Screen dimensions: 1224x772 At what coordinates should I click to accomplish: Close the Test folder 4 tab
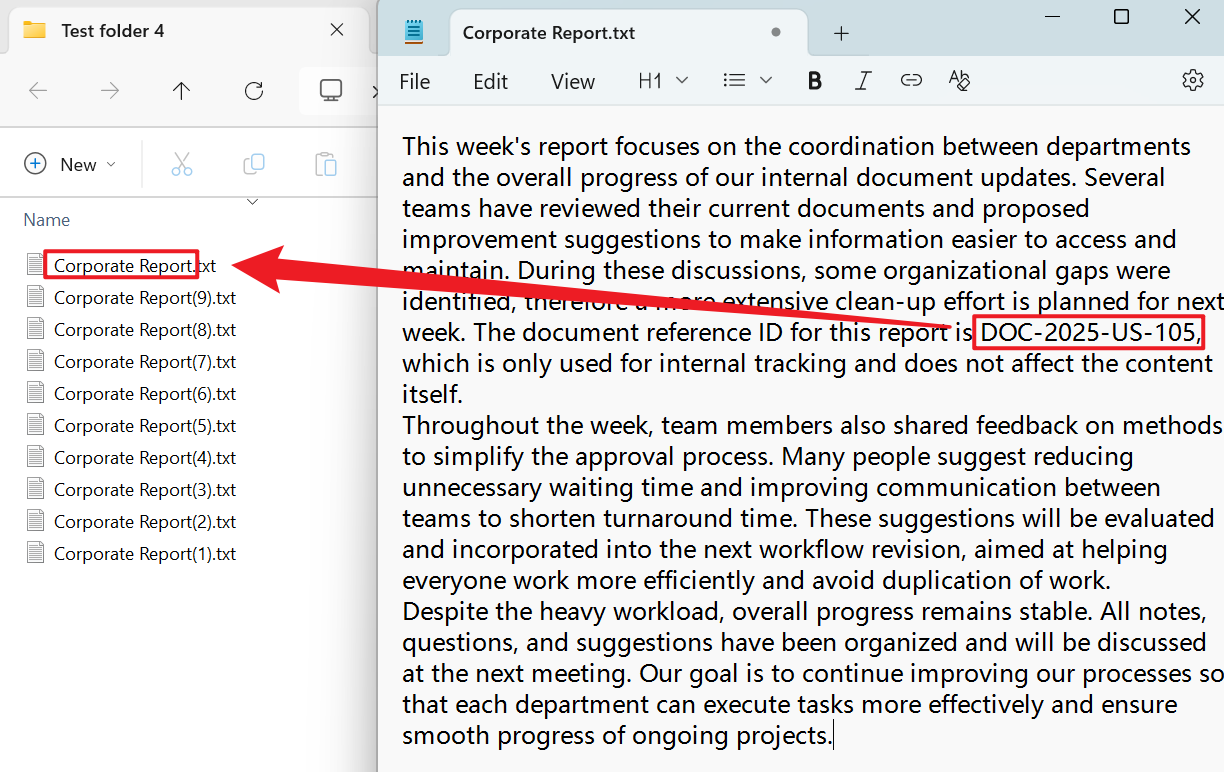click(x=338, y=30)
